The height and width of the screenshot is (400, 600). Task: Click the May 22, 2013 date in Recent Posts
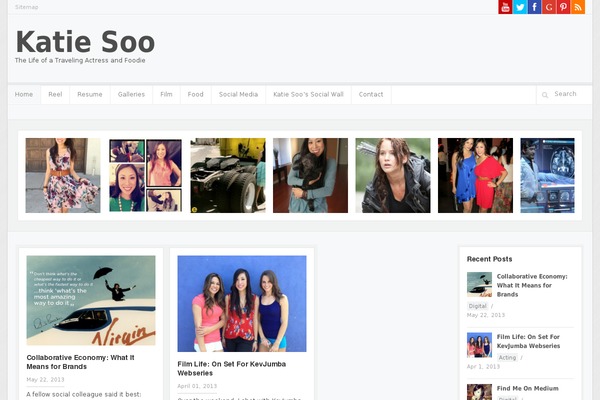[x=486, y=315]
